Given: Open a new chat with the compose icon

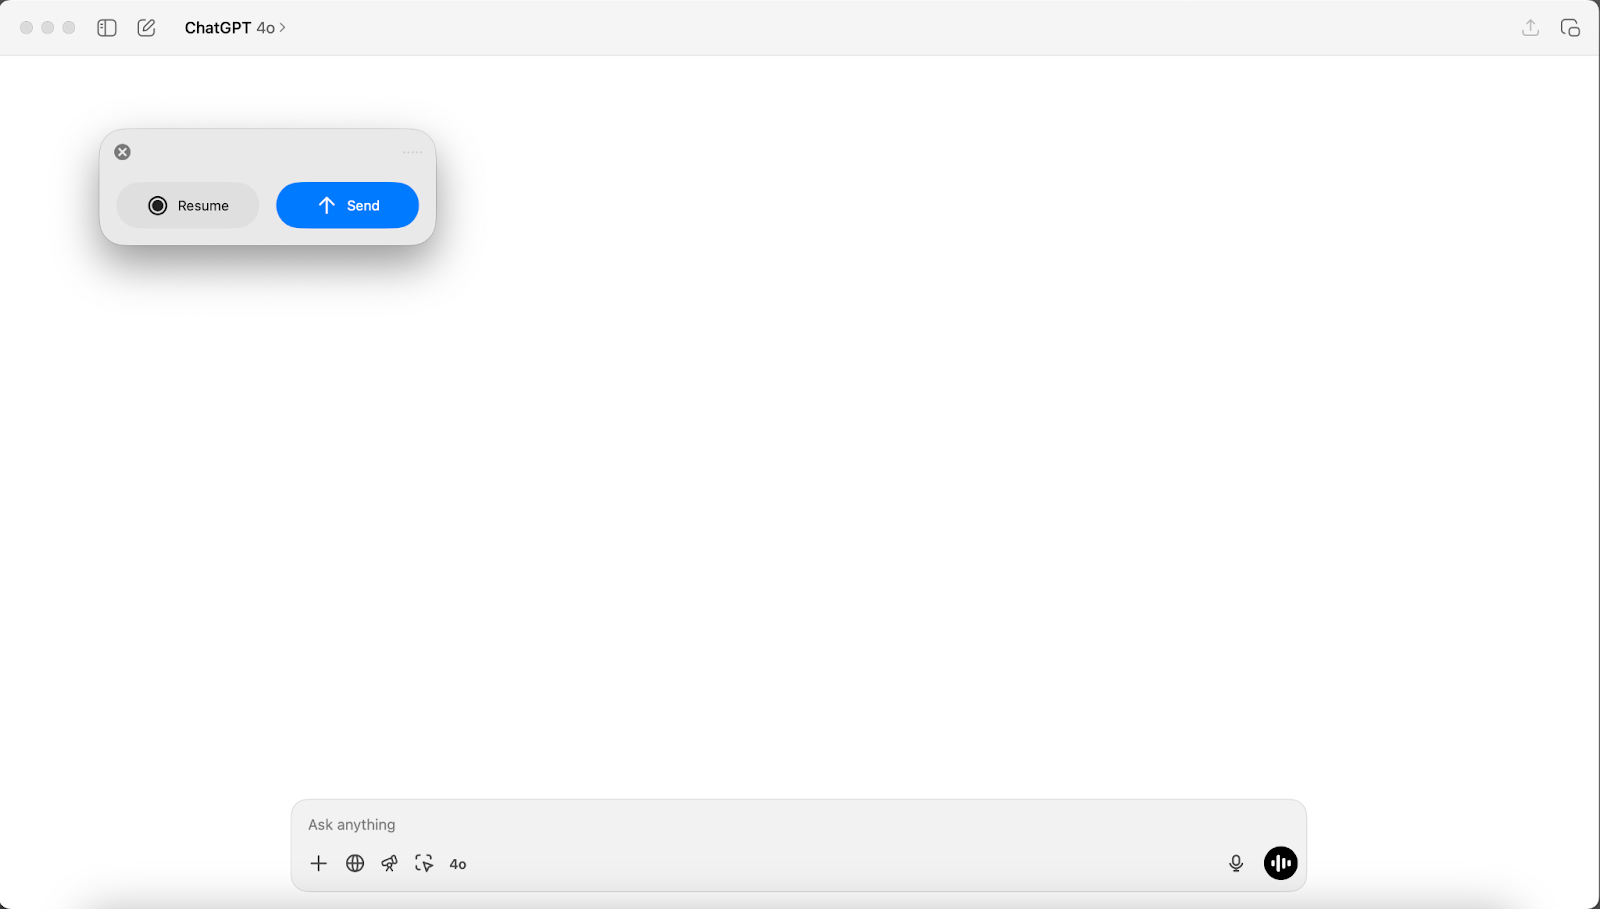Looking at the screenshot, I should [x=146, y=27].
